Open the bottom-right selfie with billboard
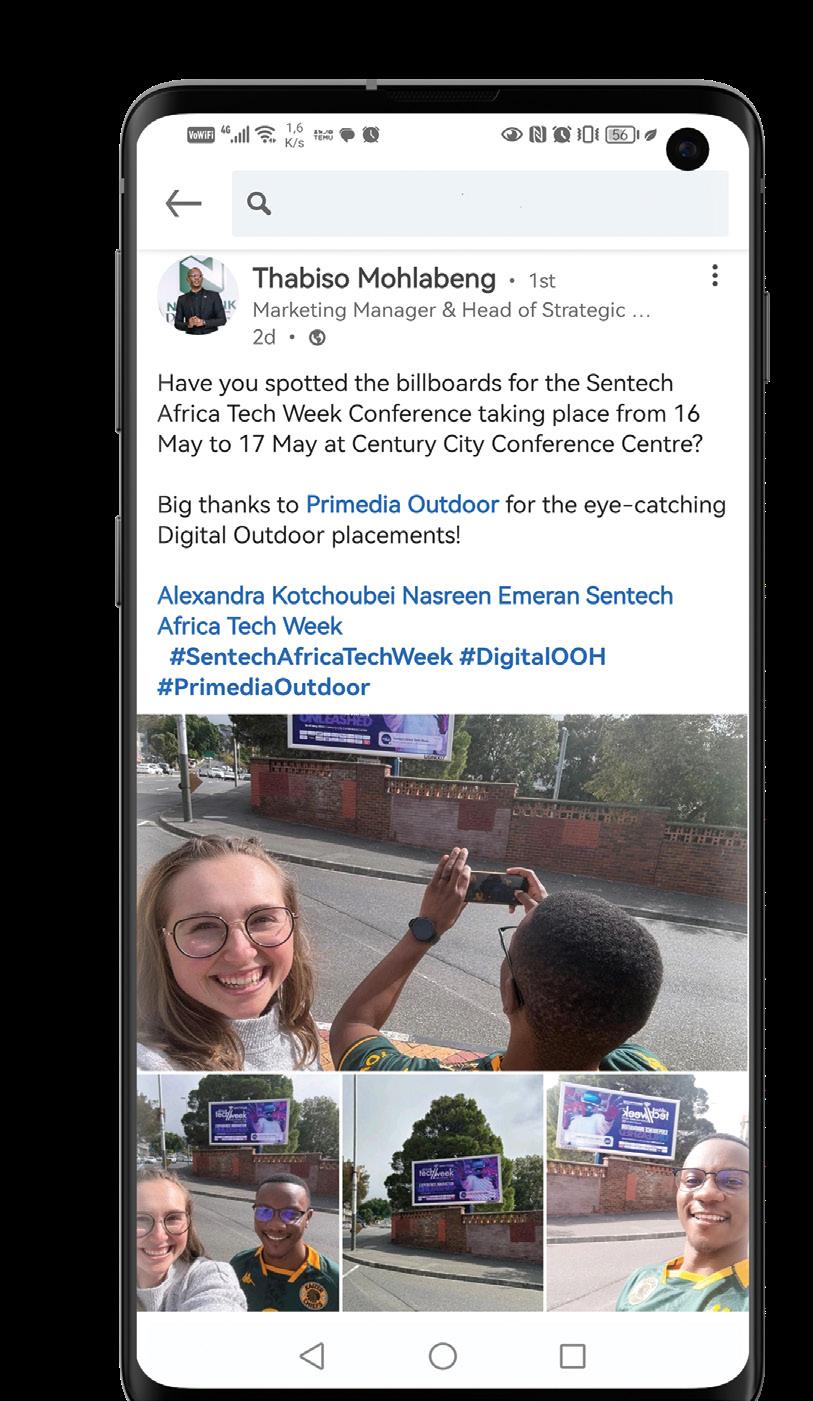This screenshot has height=1401, width=813. click(x=647, y=1192)
